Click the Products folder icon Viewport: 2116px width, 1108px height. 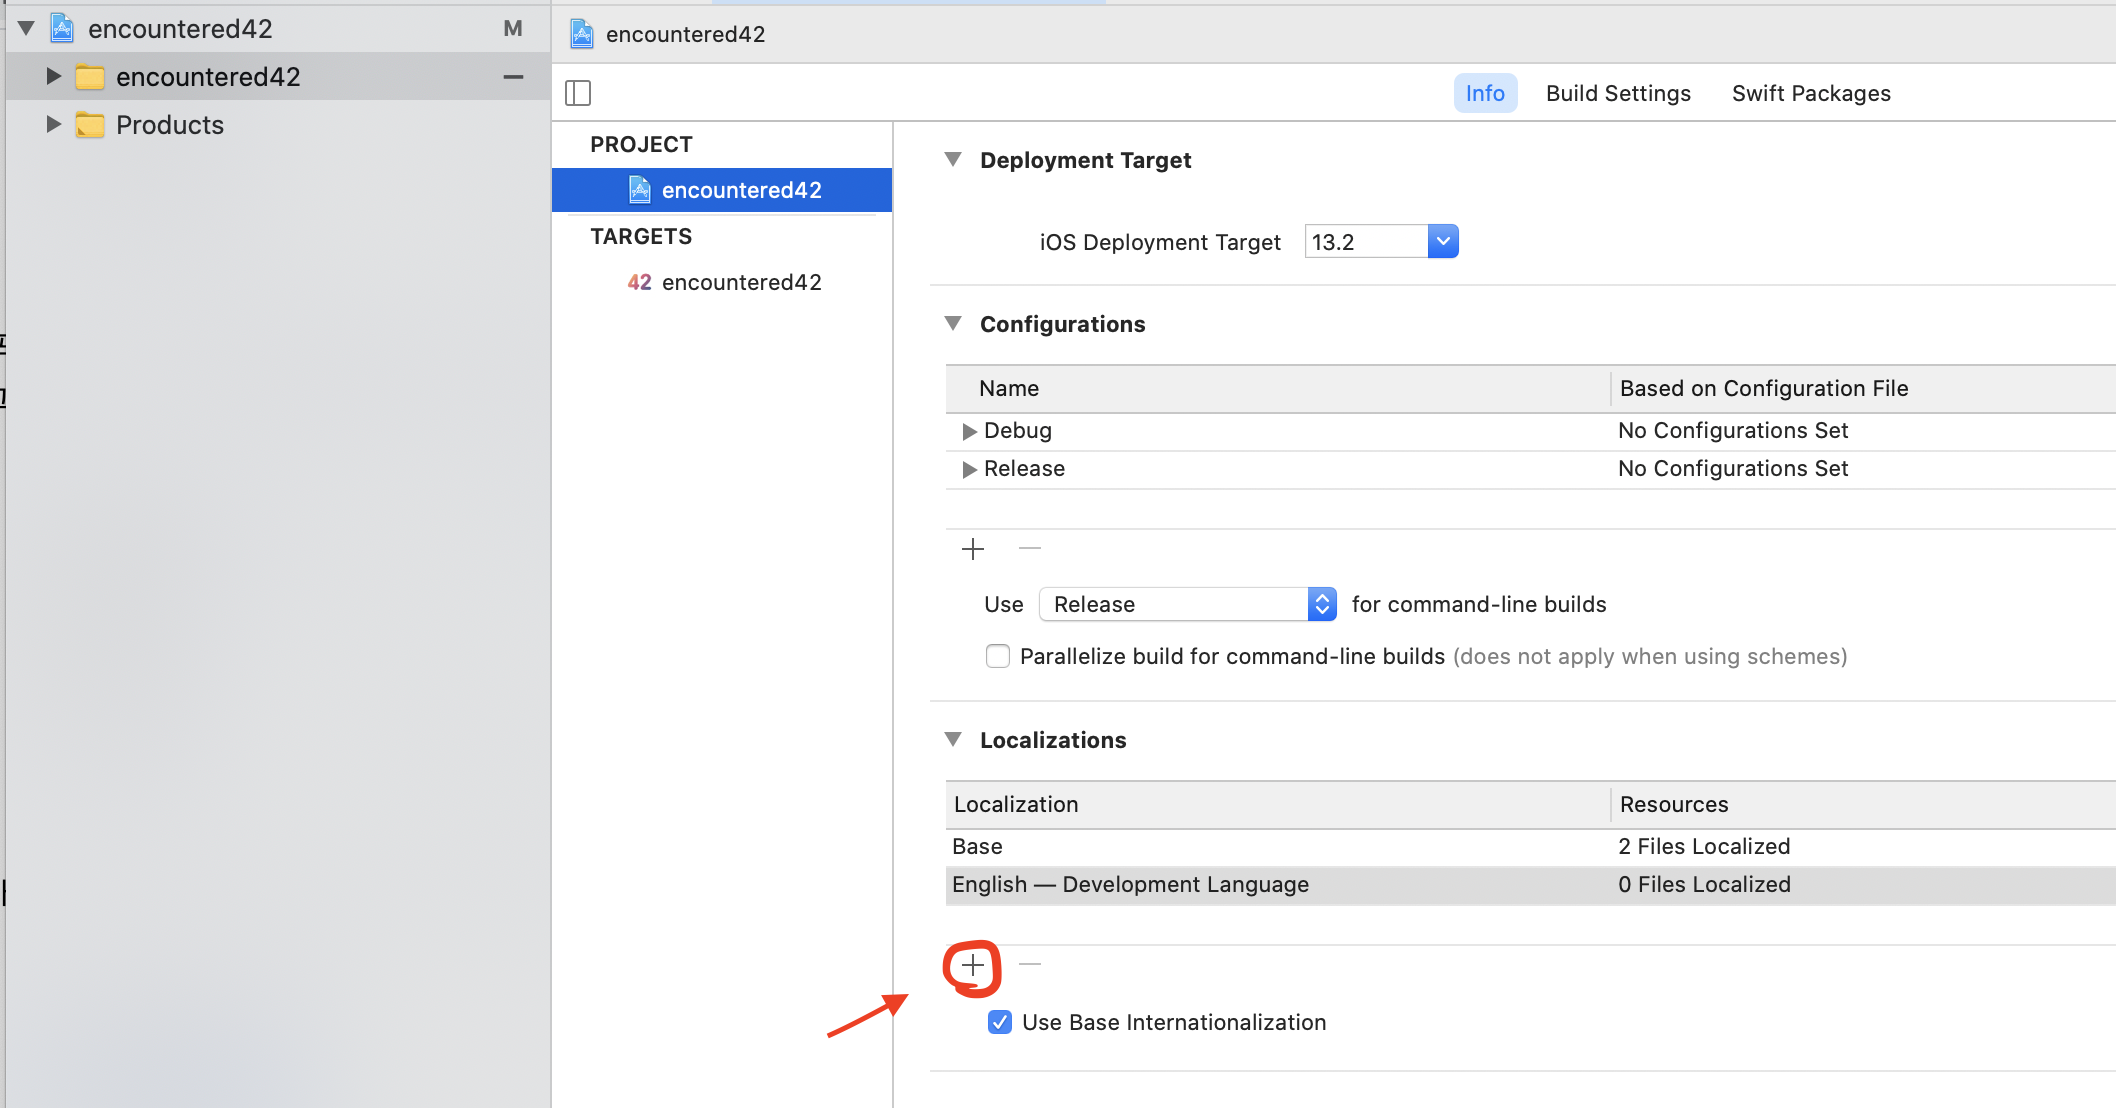click(x=90, y=125)
